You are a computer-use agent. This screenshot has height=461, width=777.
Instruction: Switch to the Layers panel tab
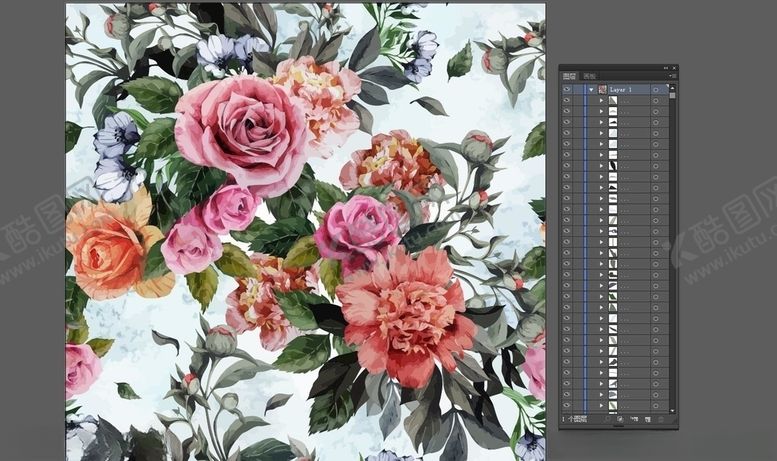(x=570, y=76)
